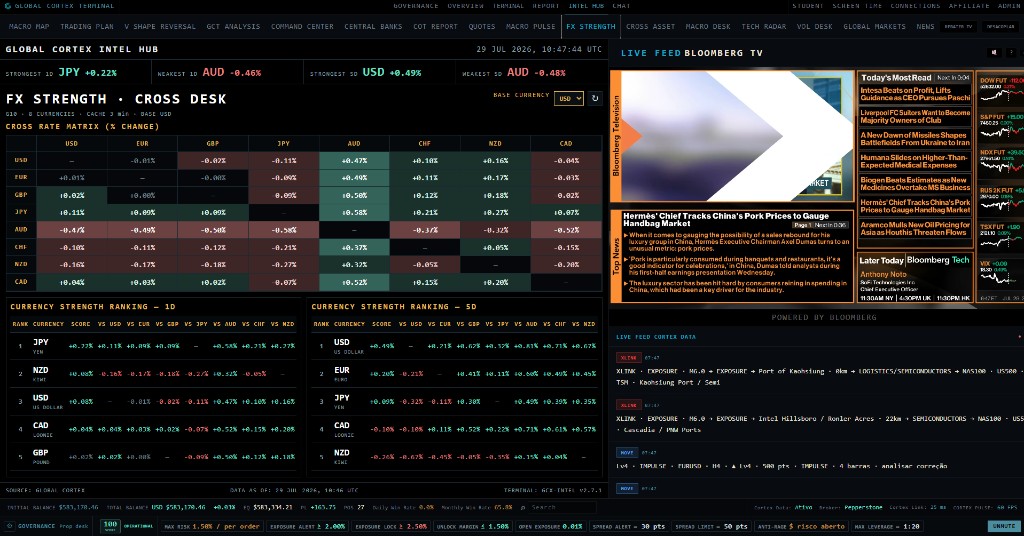Click headline 'Intesa Beats on Profit'
Viewport: 1024px width, 536px height.
(x=915, y=94)
